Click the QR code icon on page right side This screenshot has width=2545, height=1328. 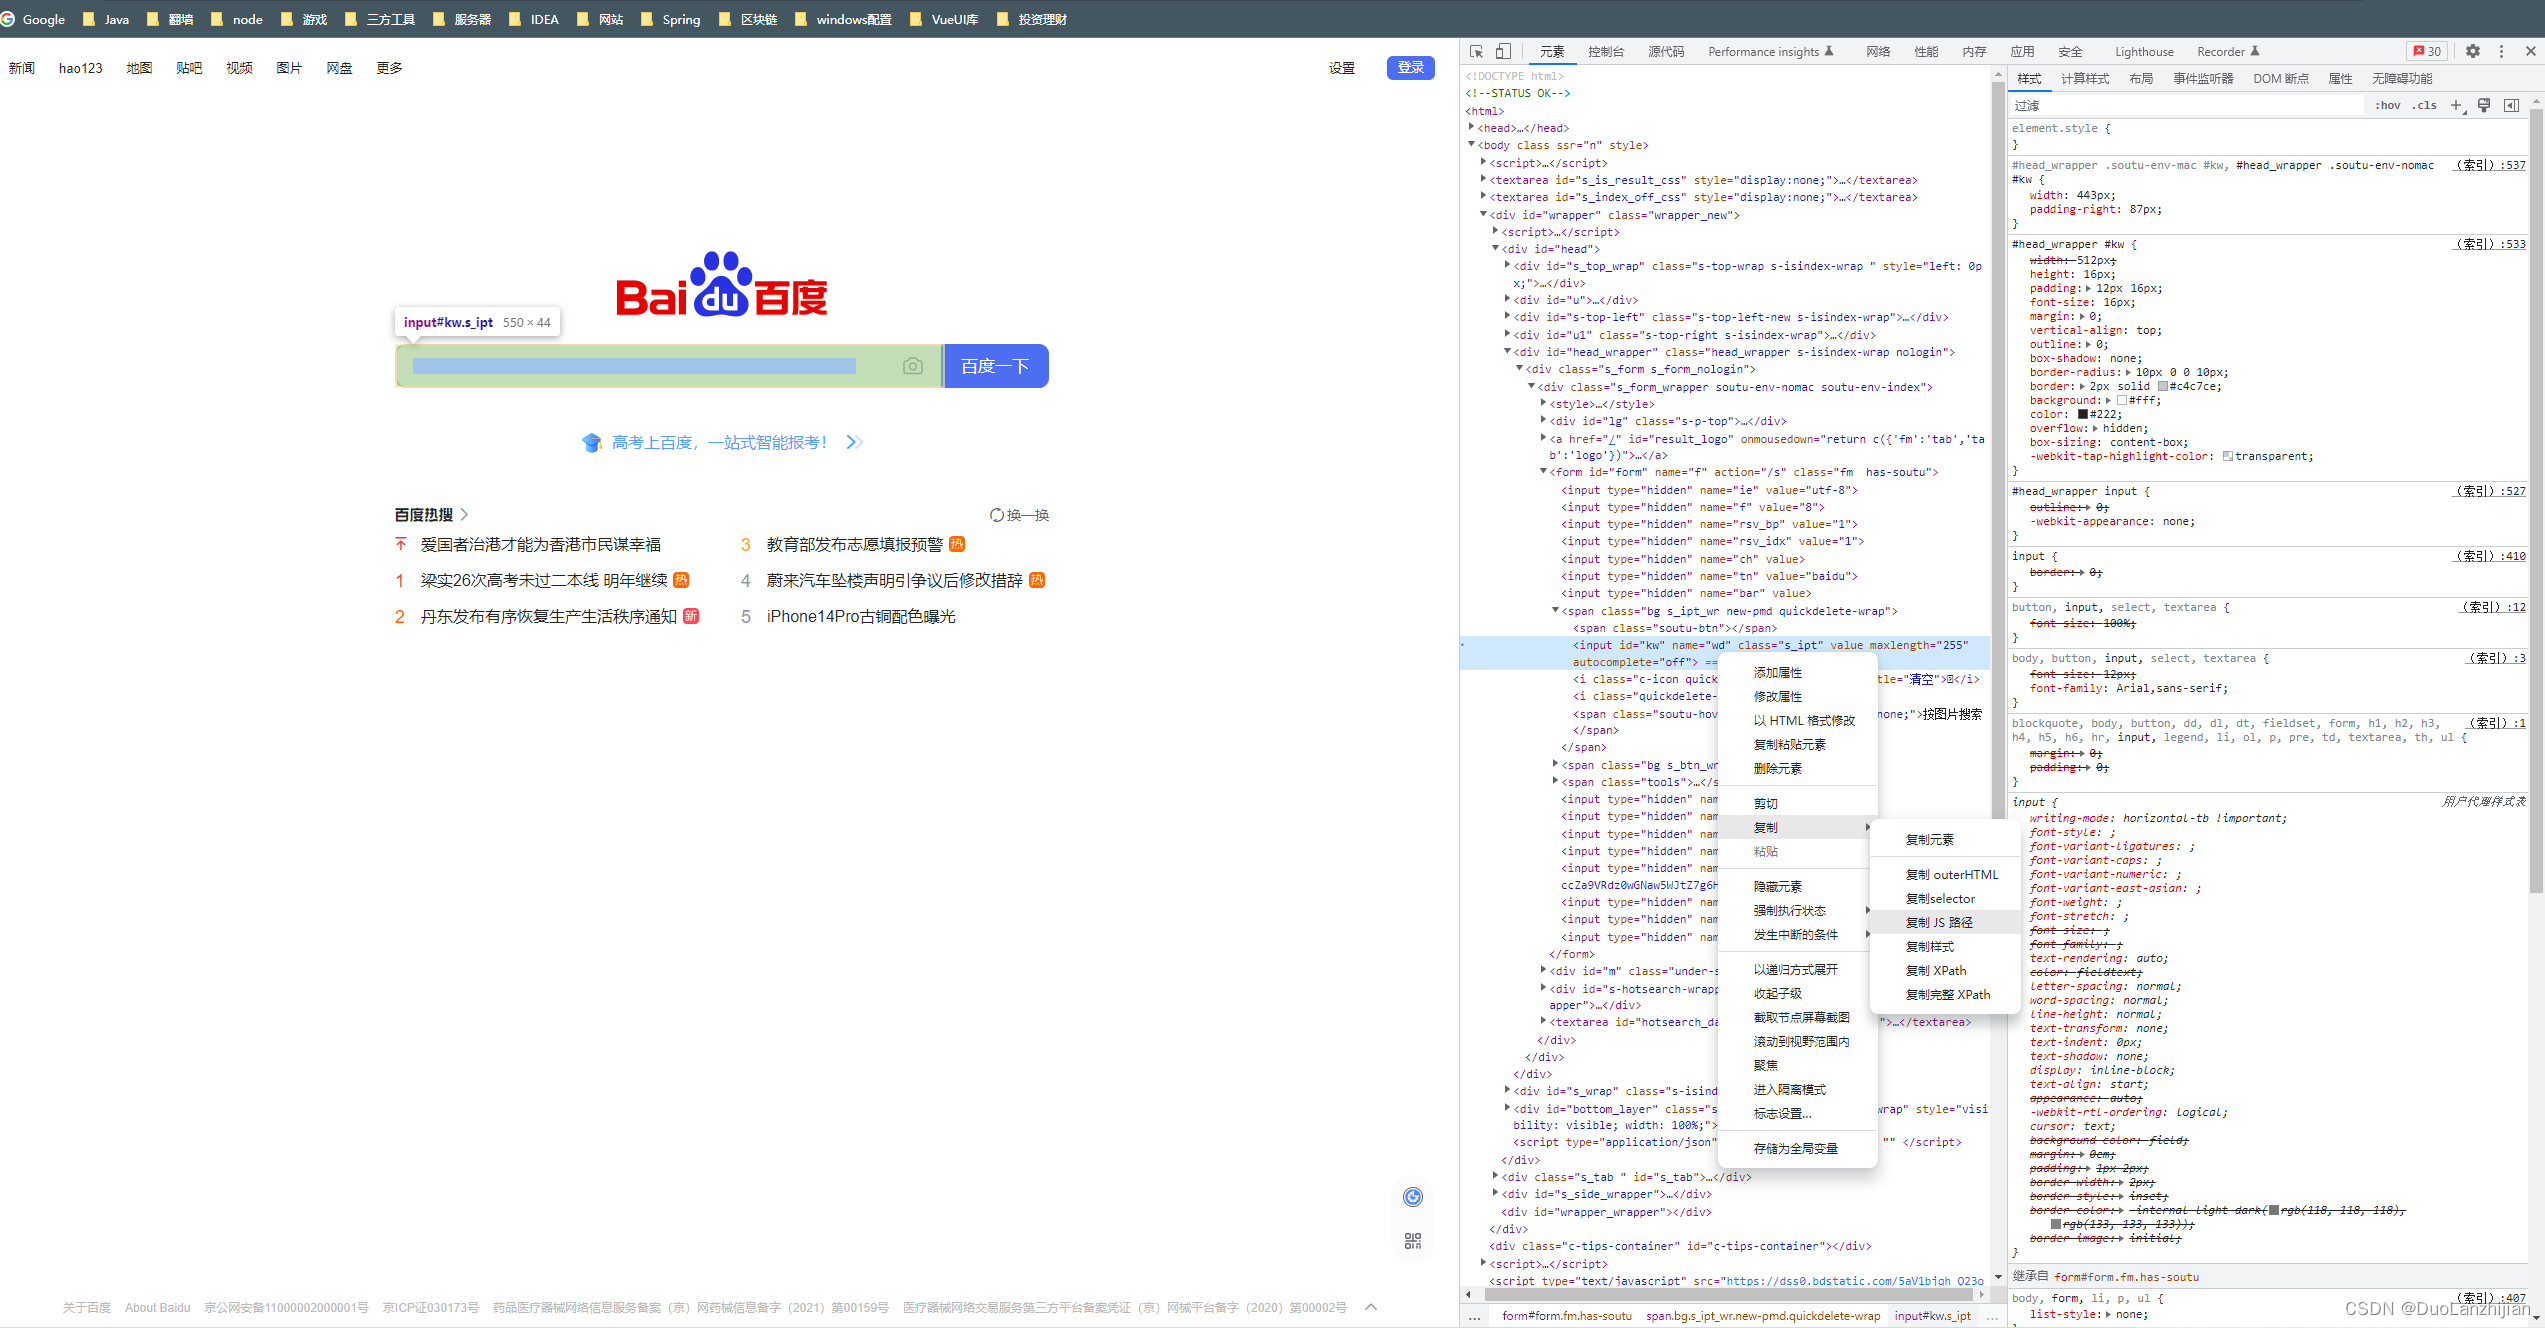tap(1413, 1241)
